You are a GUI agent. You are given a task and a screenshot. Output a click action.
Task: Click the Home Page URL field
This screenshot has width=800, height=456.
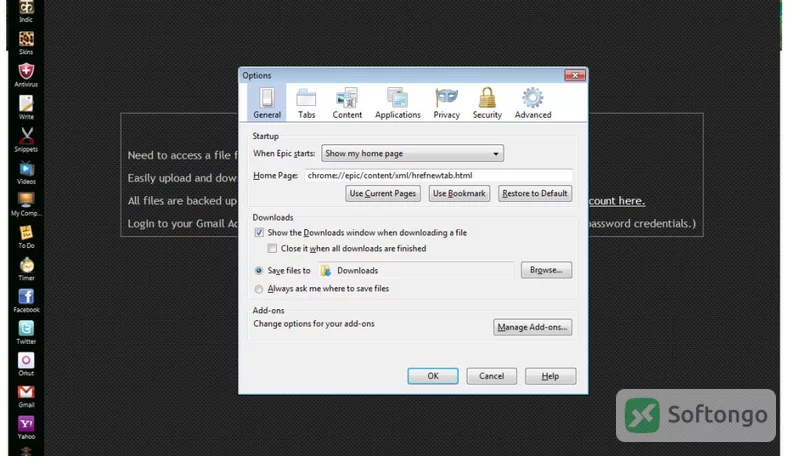pos(438,175)
